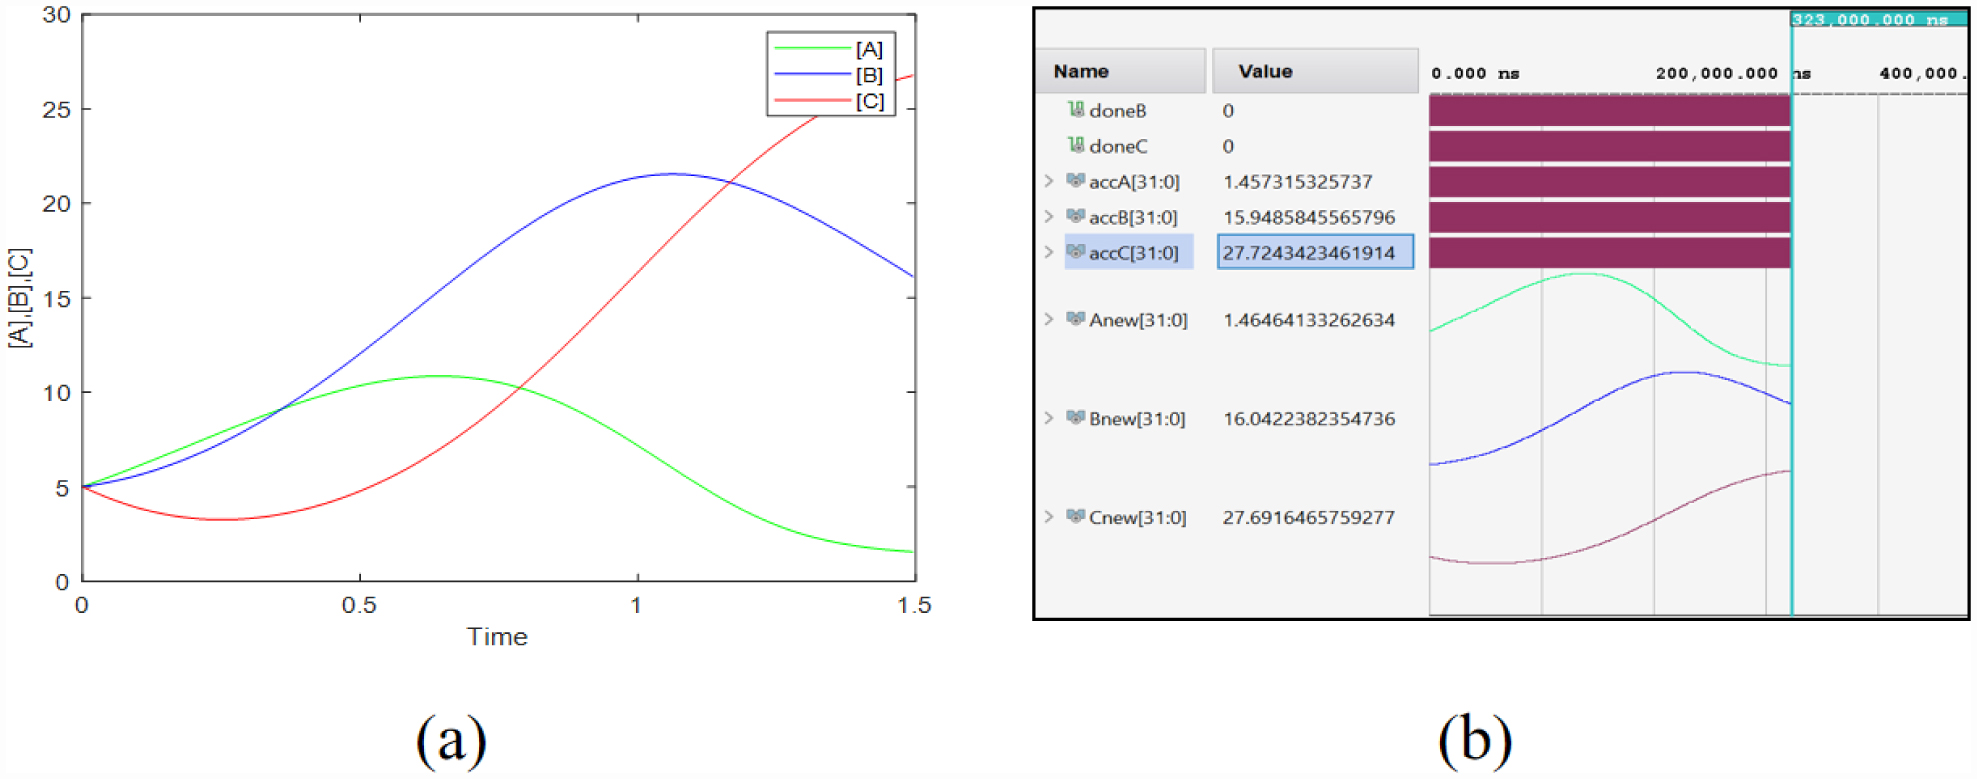Expand the accB[31:0] bus
Image resolution: width=1977 pixels, height=779 pixels.
click(1049, 217)
